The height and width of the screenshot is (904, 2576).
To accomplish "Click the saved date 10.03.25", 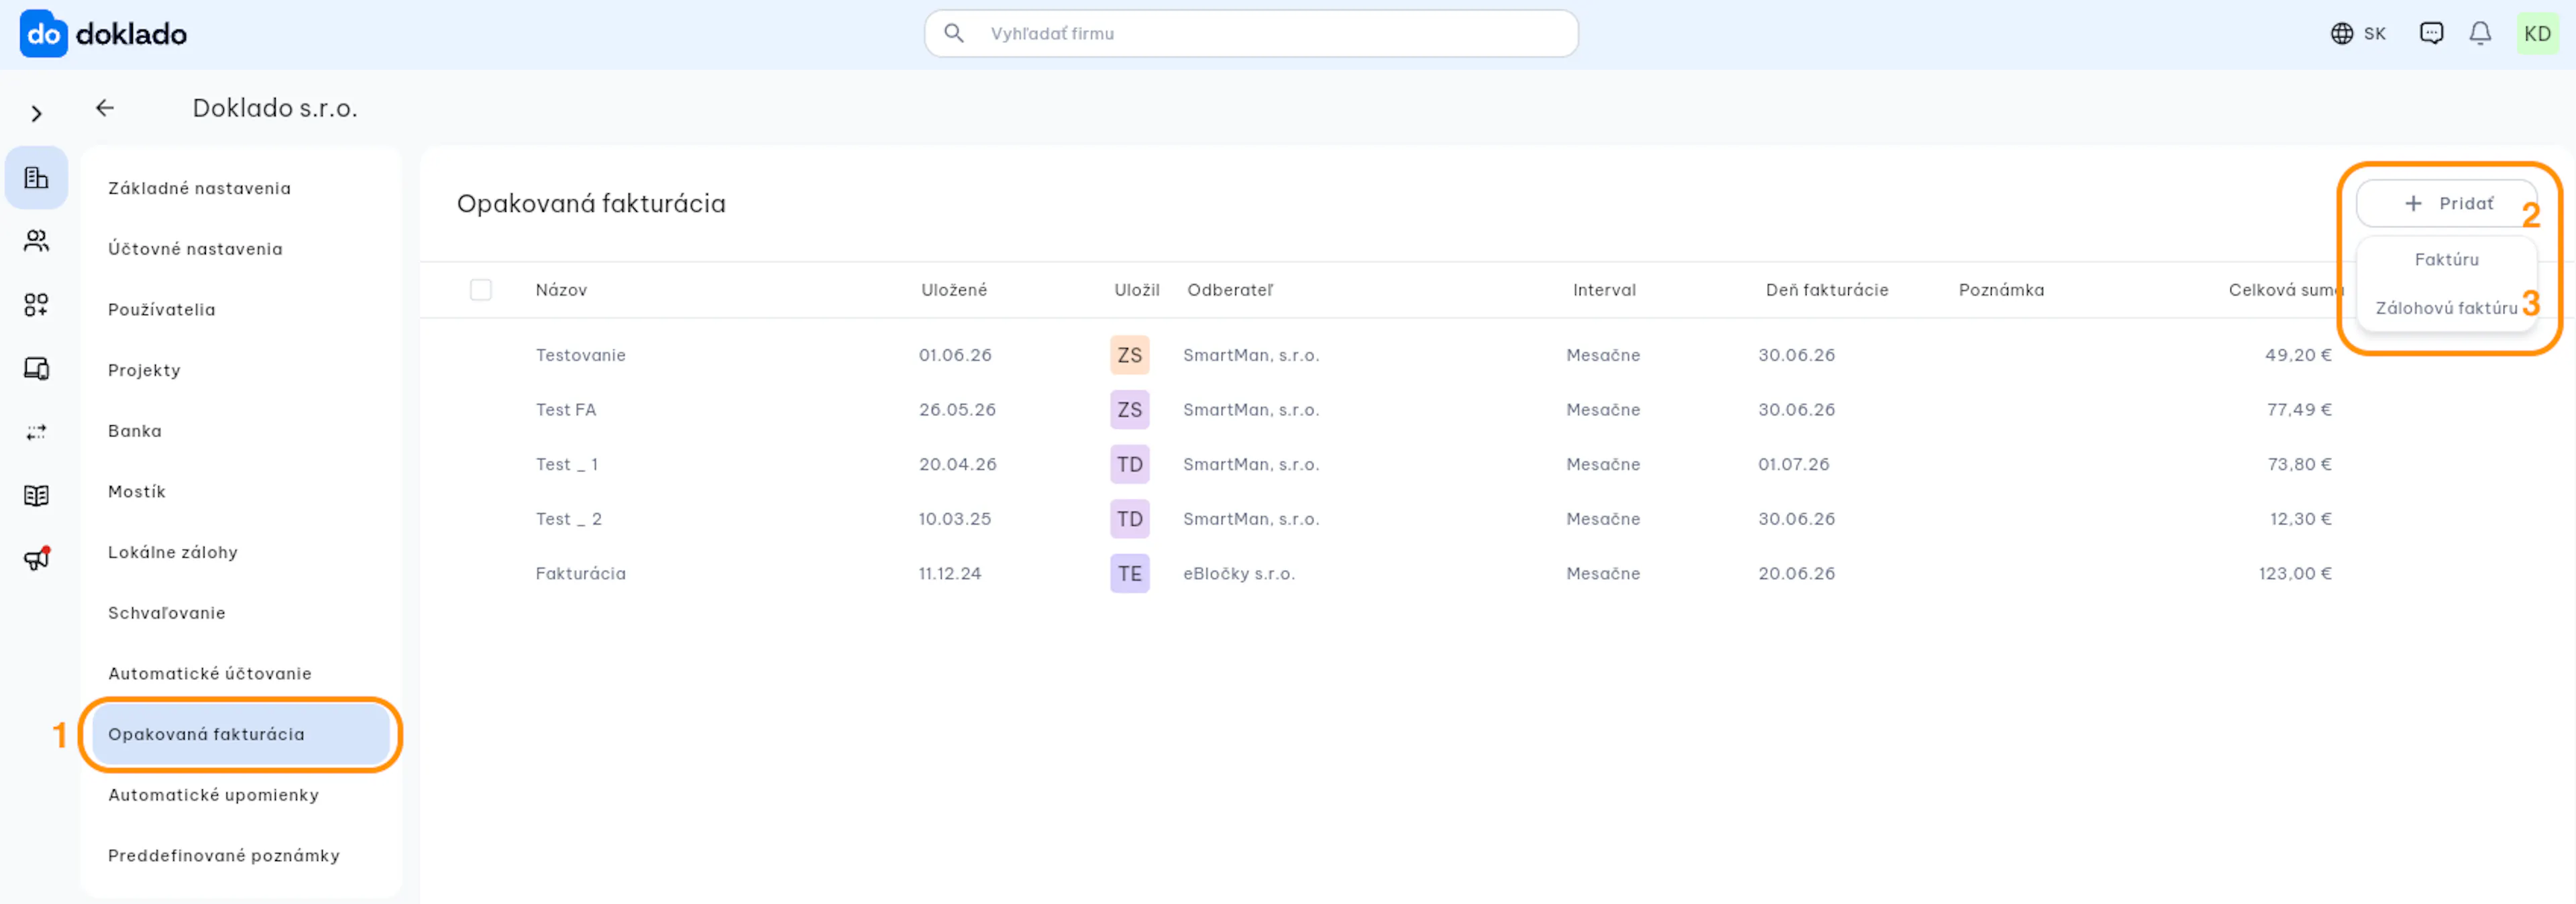I will point(955,519).
